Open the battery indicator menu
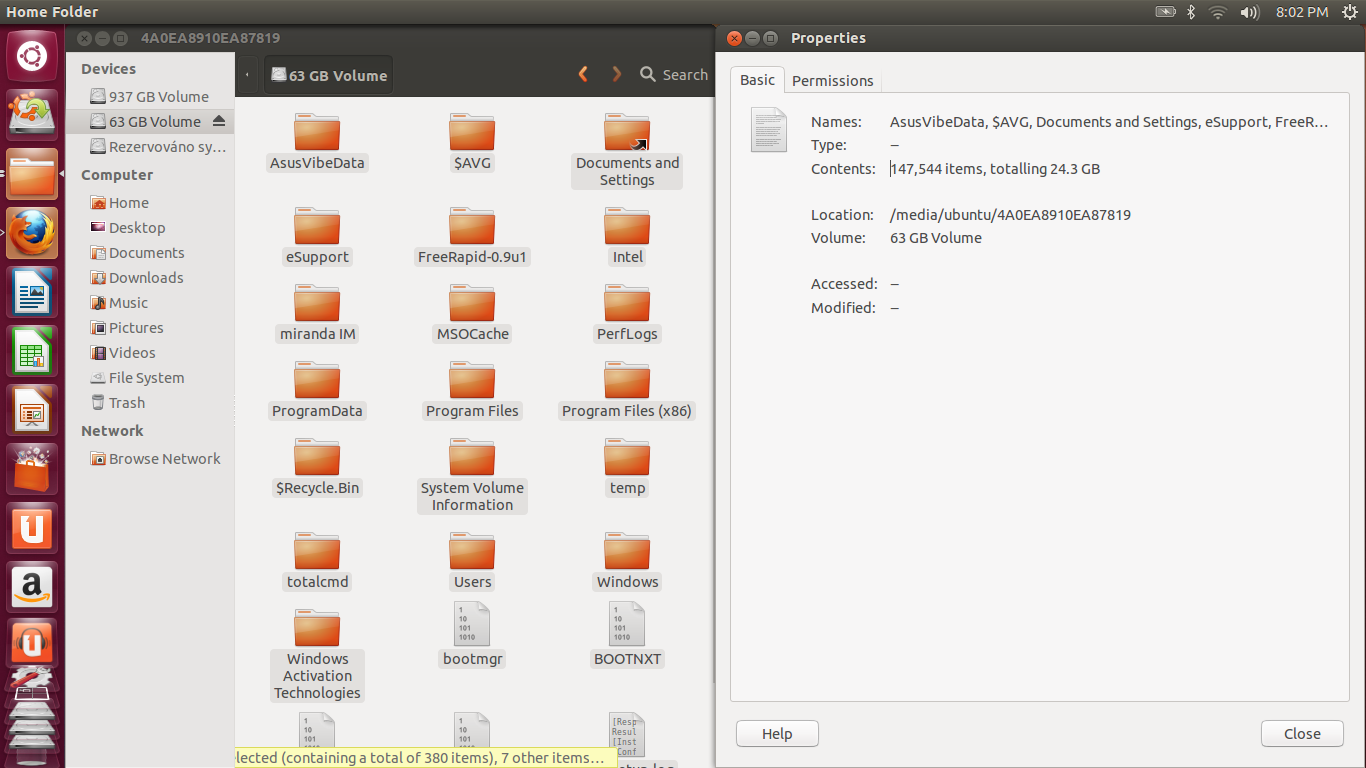Image resolution: width=1366 pixels, height=768 pixels. click(1165, 12)
